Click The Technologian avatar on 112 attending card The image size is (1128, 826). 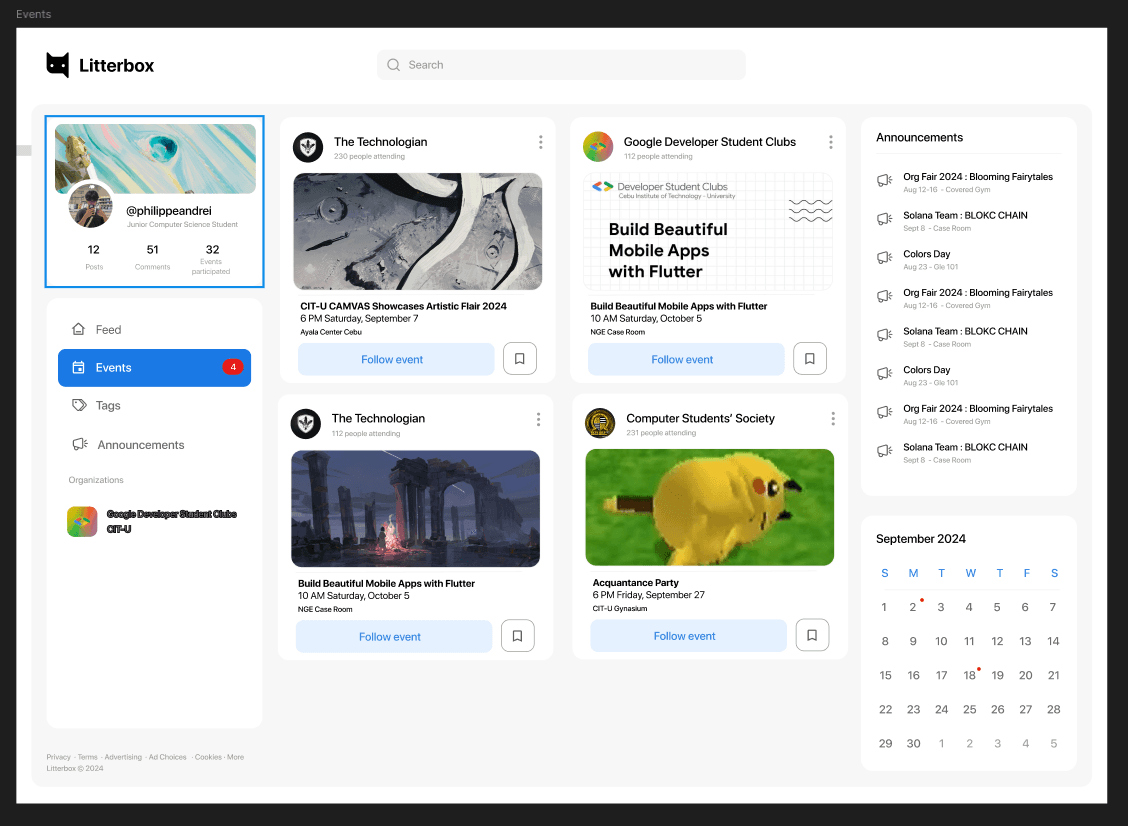click(x=306, y=424)
